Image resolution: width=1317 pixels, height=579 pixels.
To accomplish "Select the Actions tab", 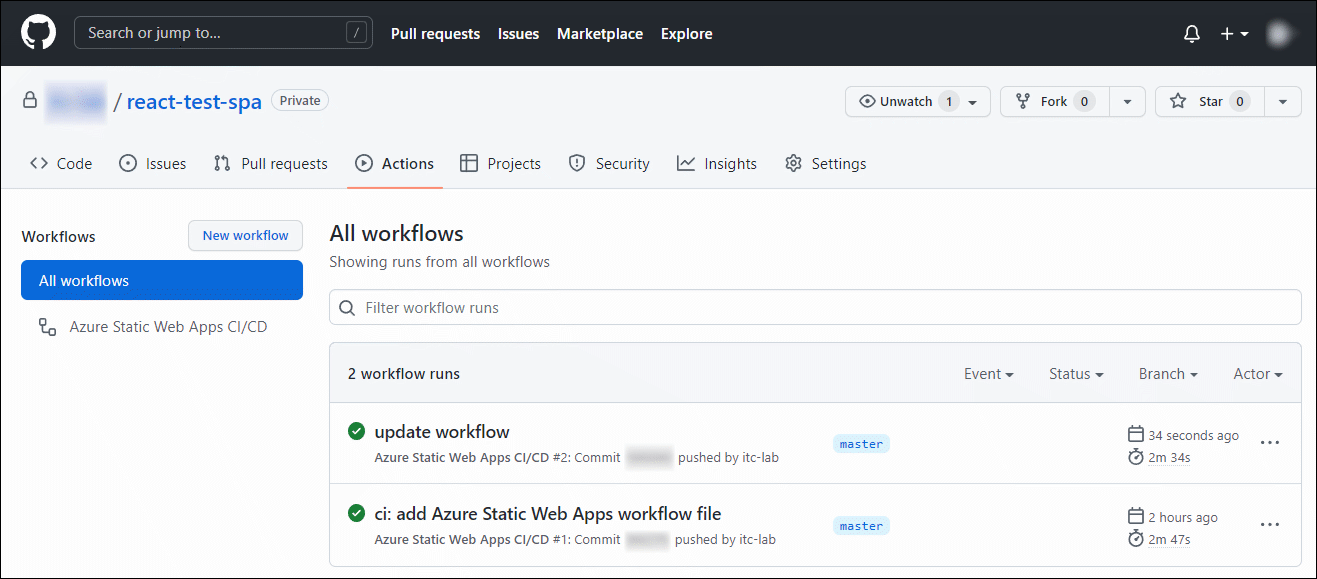I will pyautogui.click(x=395, y=164).
